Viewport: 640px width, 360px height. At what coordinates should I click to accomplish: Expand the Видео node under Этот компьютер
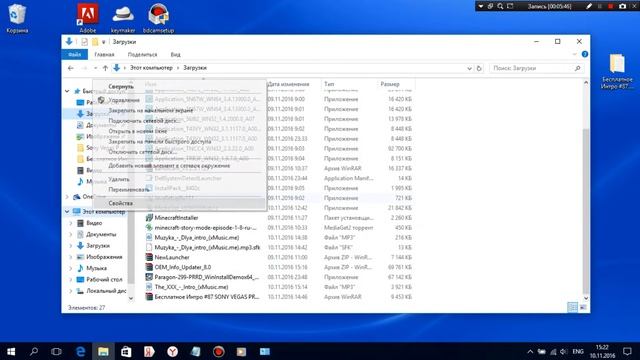pyautogui.click(x=71, y=223)
